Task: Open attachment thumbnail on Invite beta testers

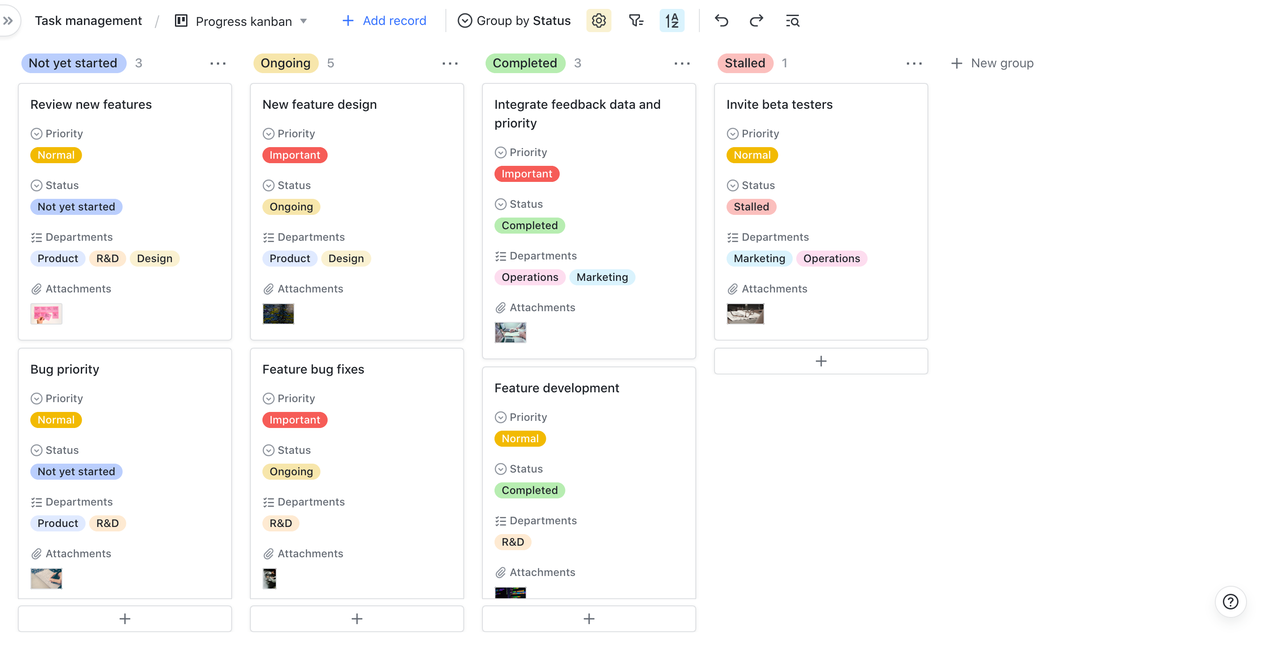Action: [745, 314]
